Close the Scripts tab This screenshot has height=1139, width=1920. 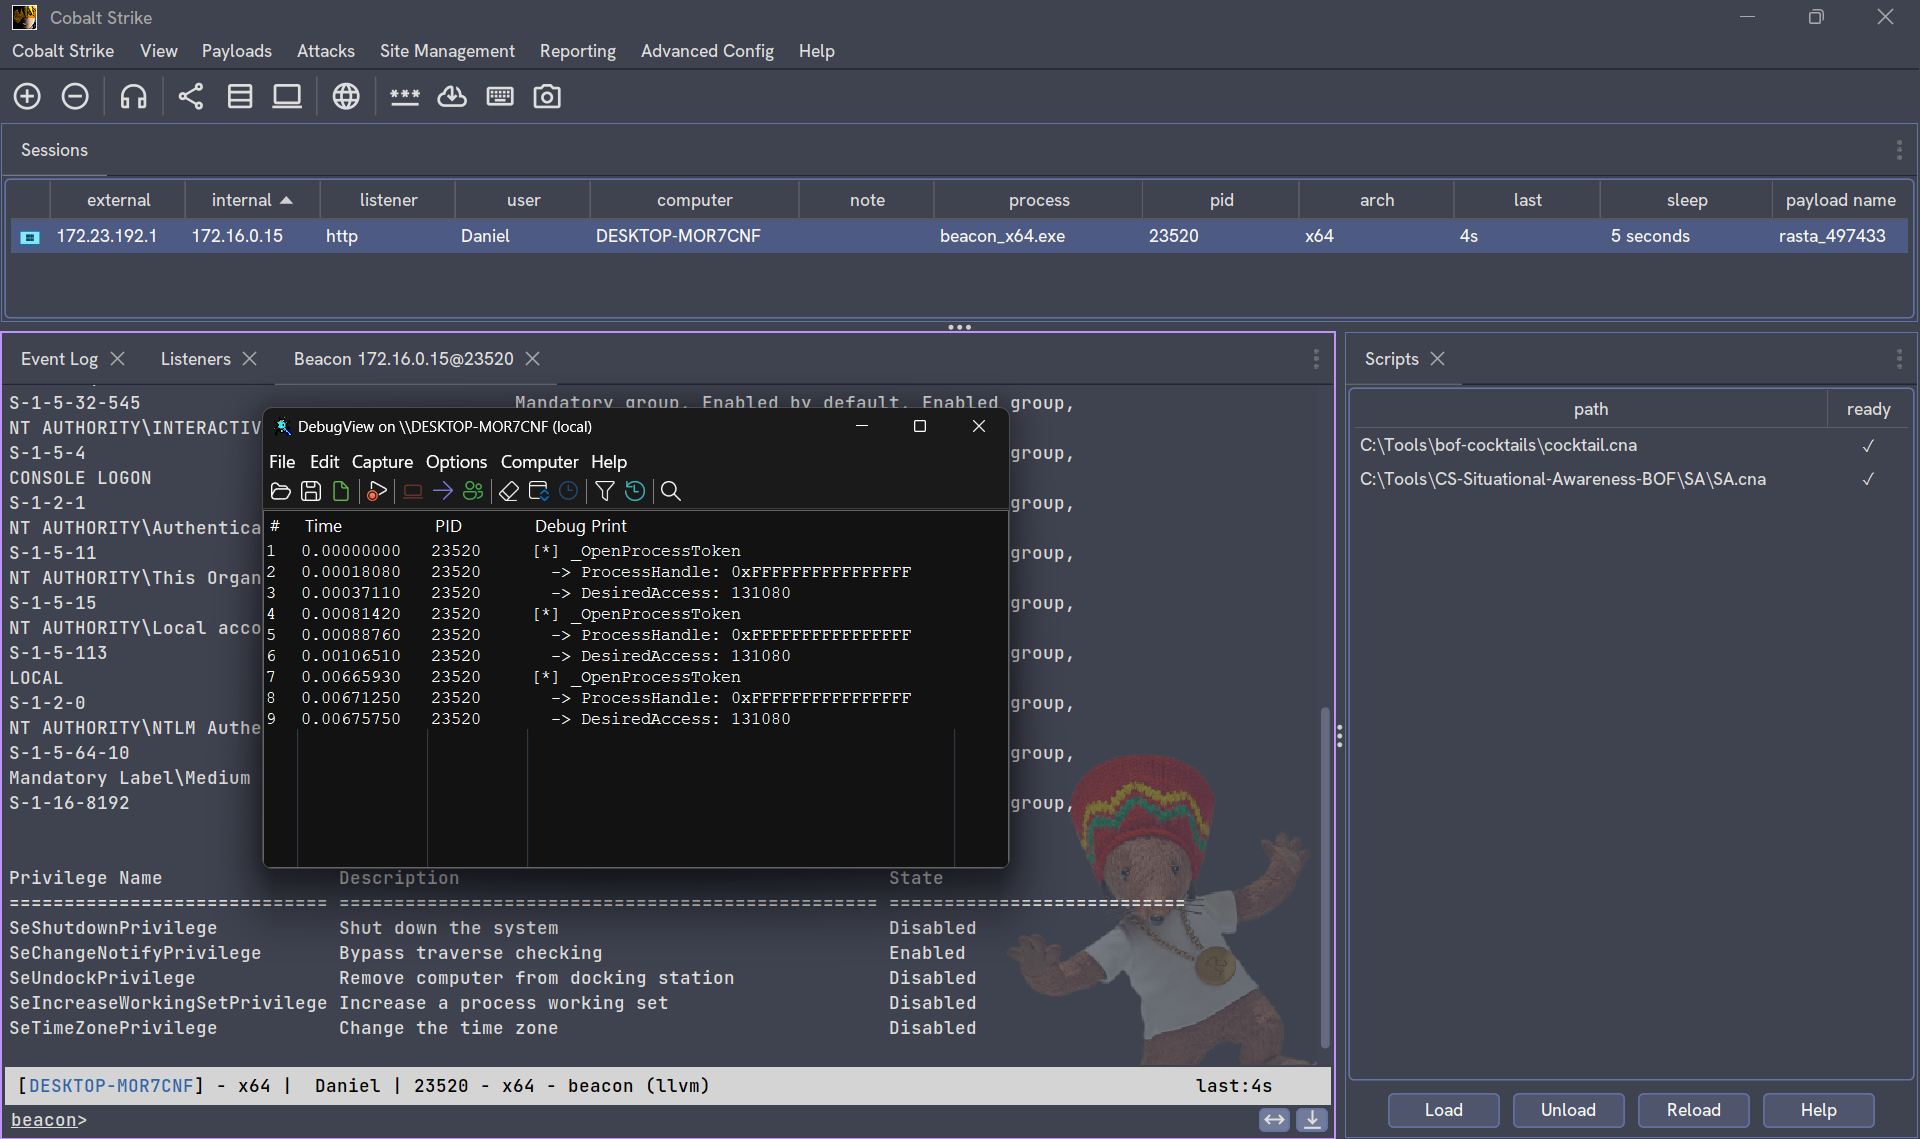1437,359
